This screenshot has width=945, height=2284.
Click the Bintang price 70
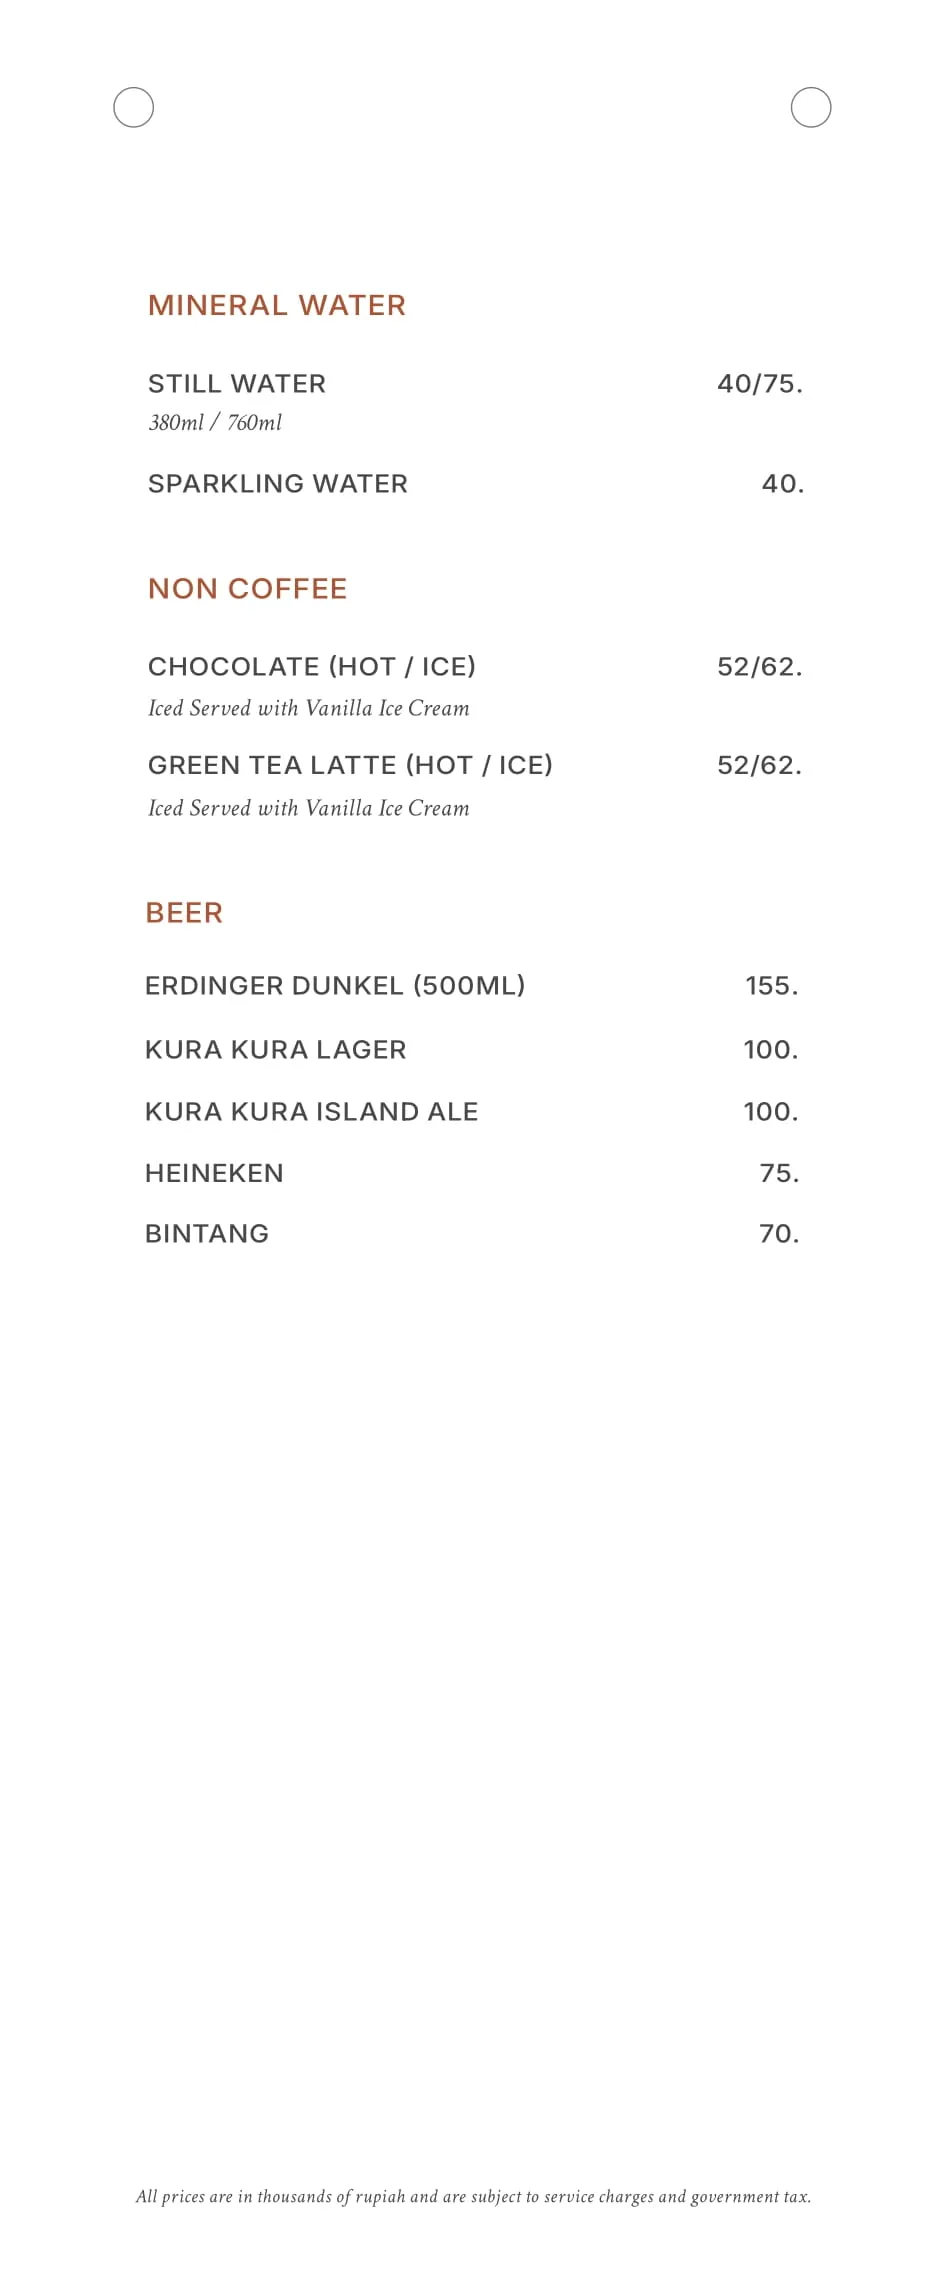coord(779,1234)
